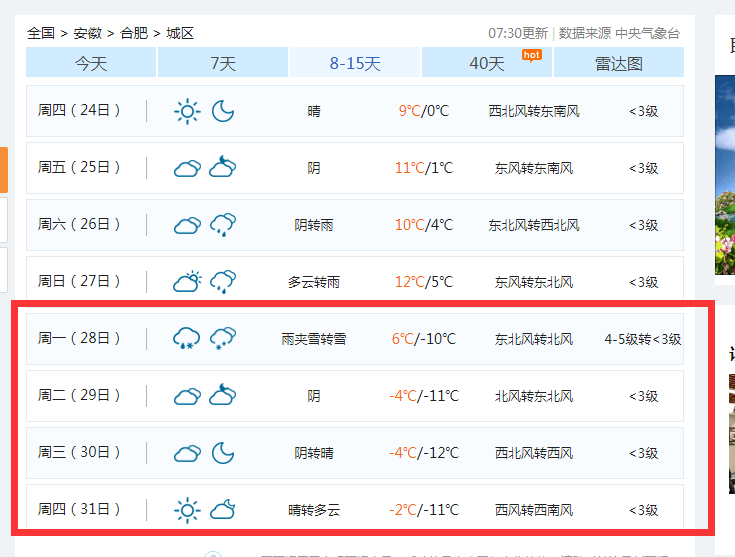Click overcast day icon for 周三 30日

(188, 453)
